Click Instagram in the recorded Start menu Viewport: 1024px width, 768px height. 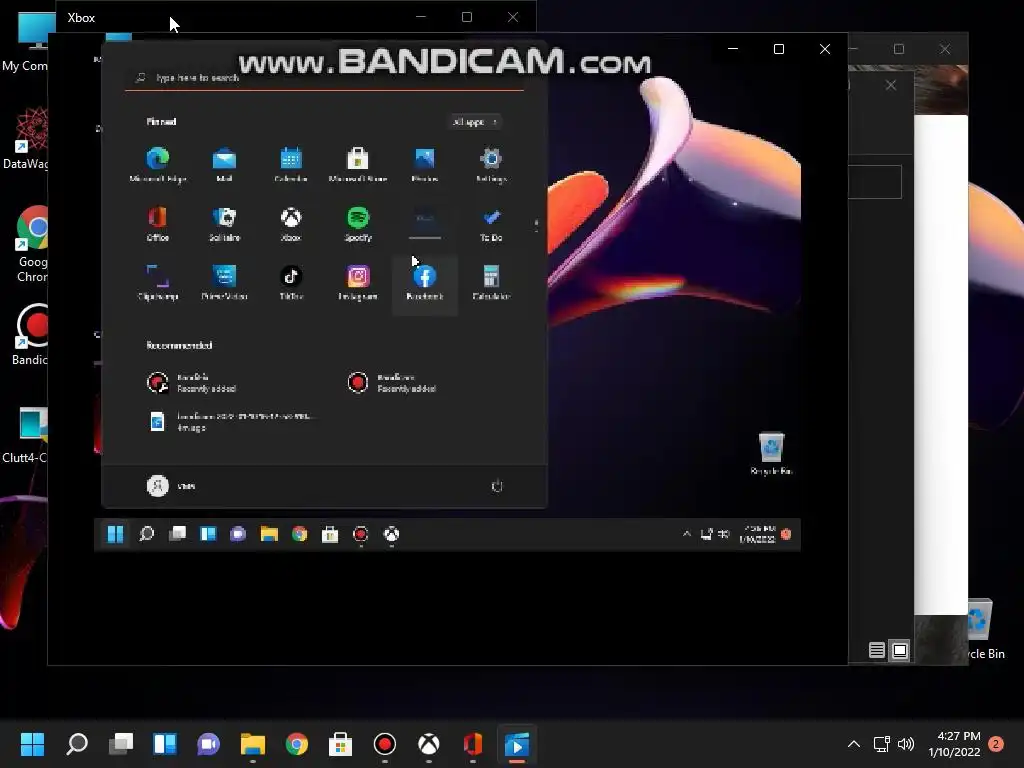tap(358, 282)
